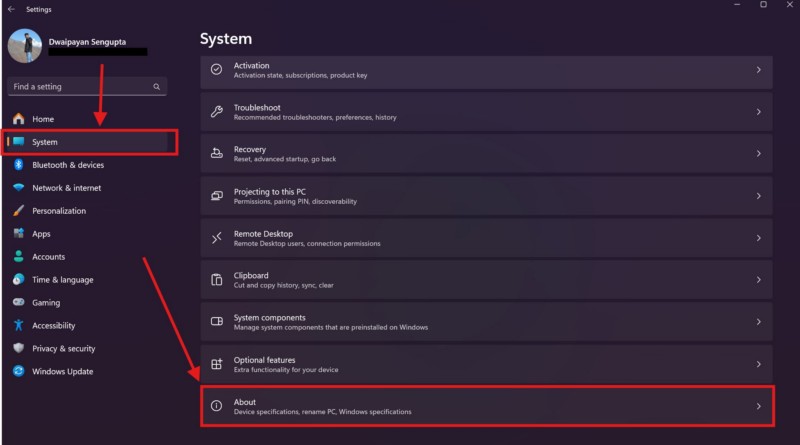Click the Privacy & security shield icon

click(x=18, y=348)
